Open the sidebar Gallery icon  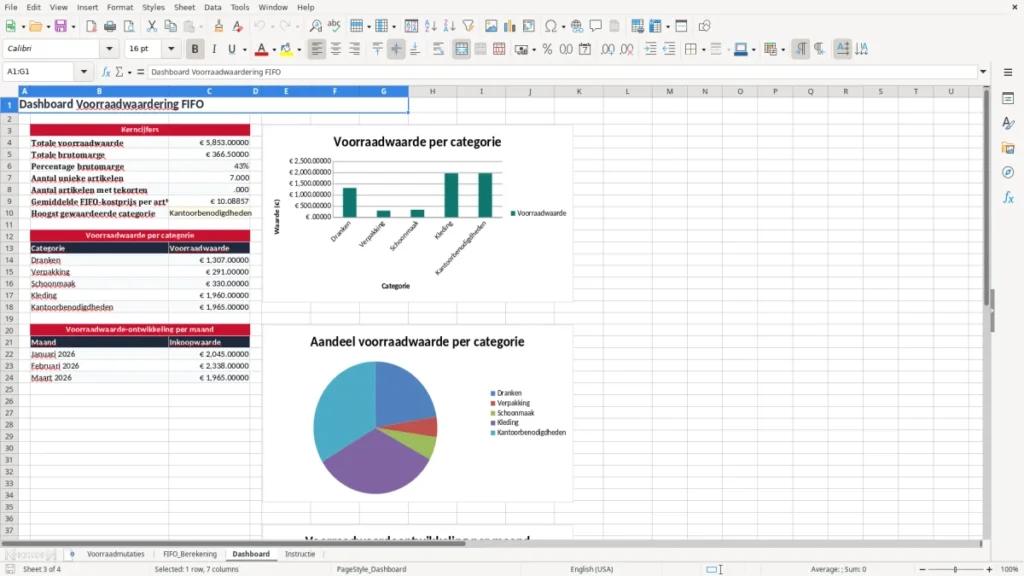point(1008,148)
